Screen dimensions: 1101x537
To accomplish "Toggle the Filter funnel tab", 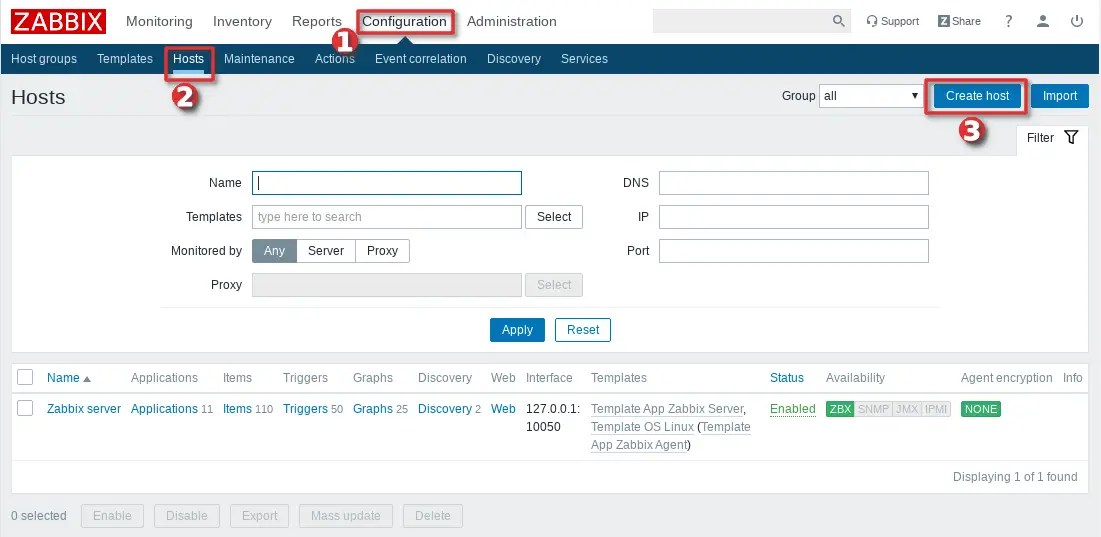I will 1053,138.
